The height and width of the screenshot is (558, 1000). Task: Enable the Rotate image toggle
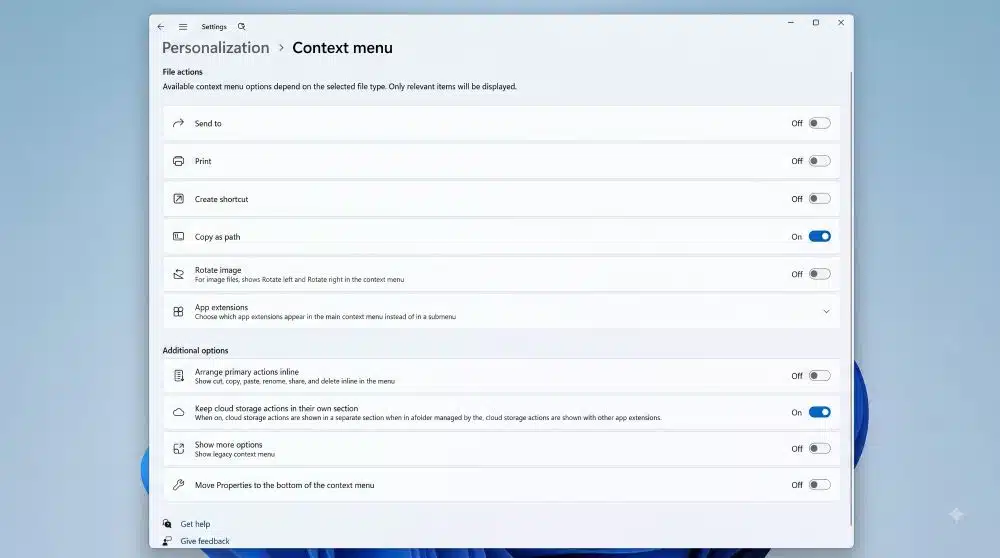click(820, 274)
